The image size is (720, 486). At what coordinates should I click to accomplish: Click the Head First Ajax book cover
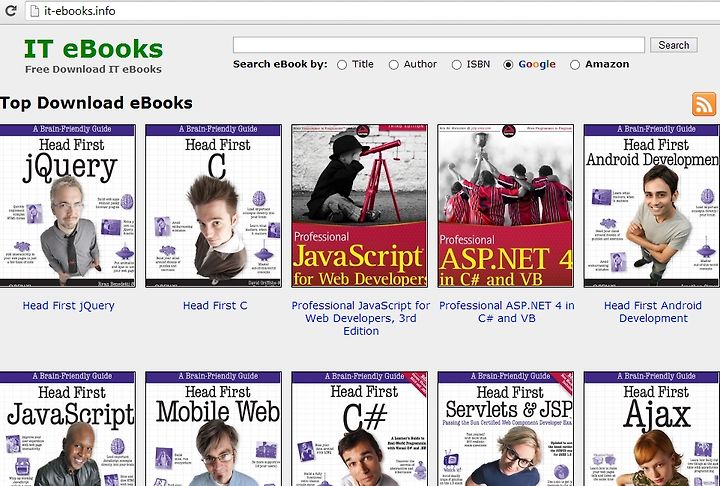(652, 429)
